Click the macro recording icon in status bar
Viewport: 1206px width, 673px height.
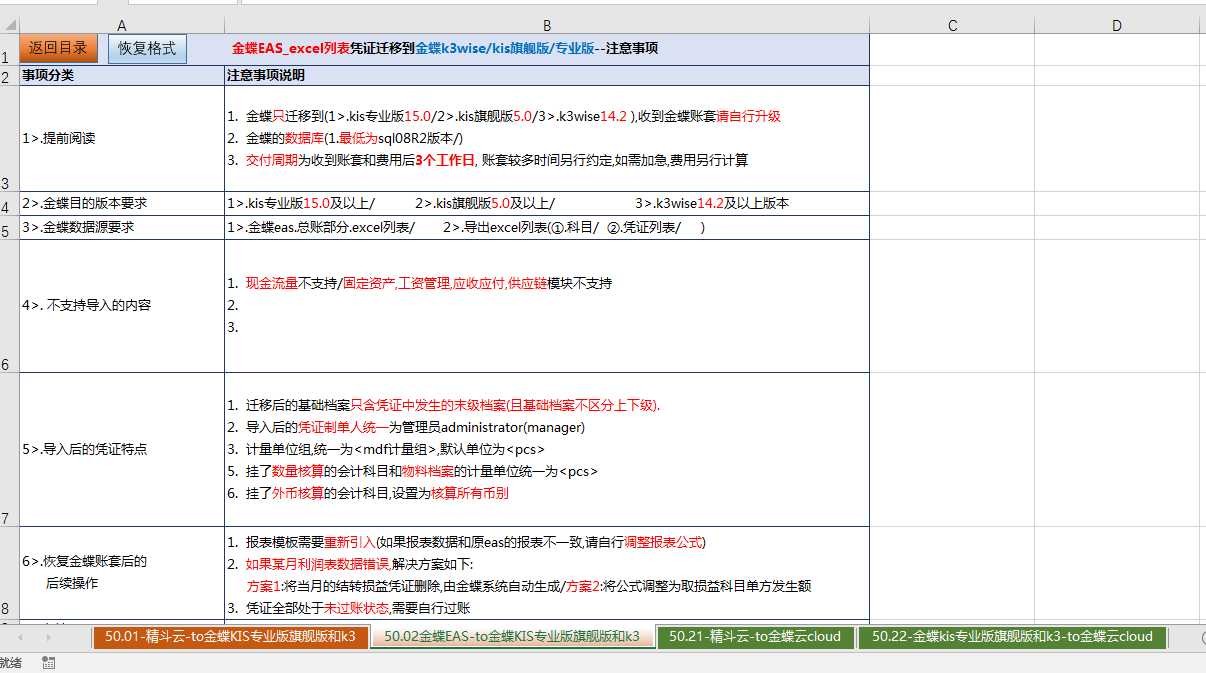coord(49,662)
